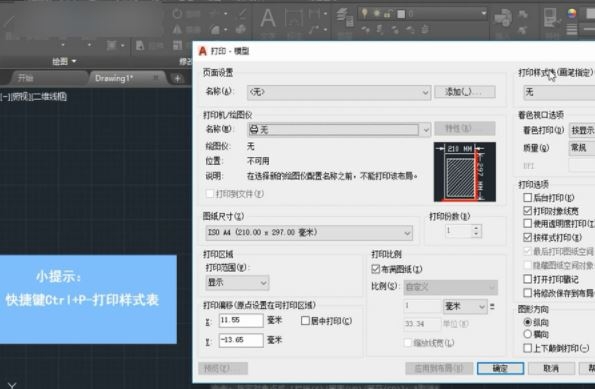This screenshot has height=389, width=595.
Task: Open the 打印样式表 dropdown showing 无
Action: point(559,92)
